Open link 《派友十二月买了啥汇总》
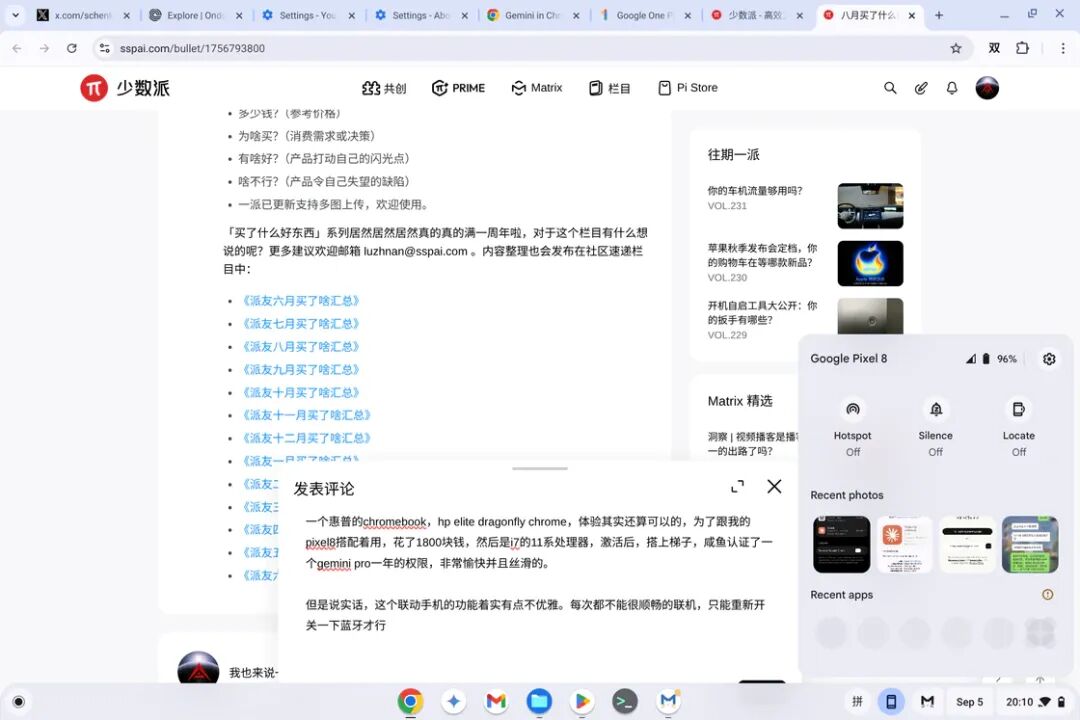 tap(306, 438)
